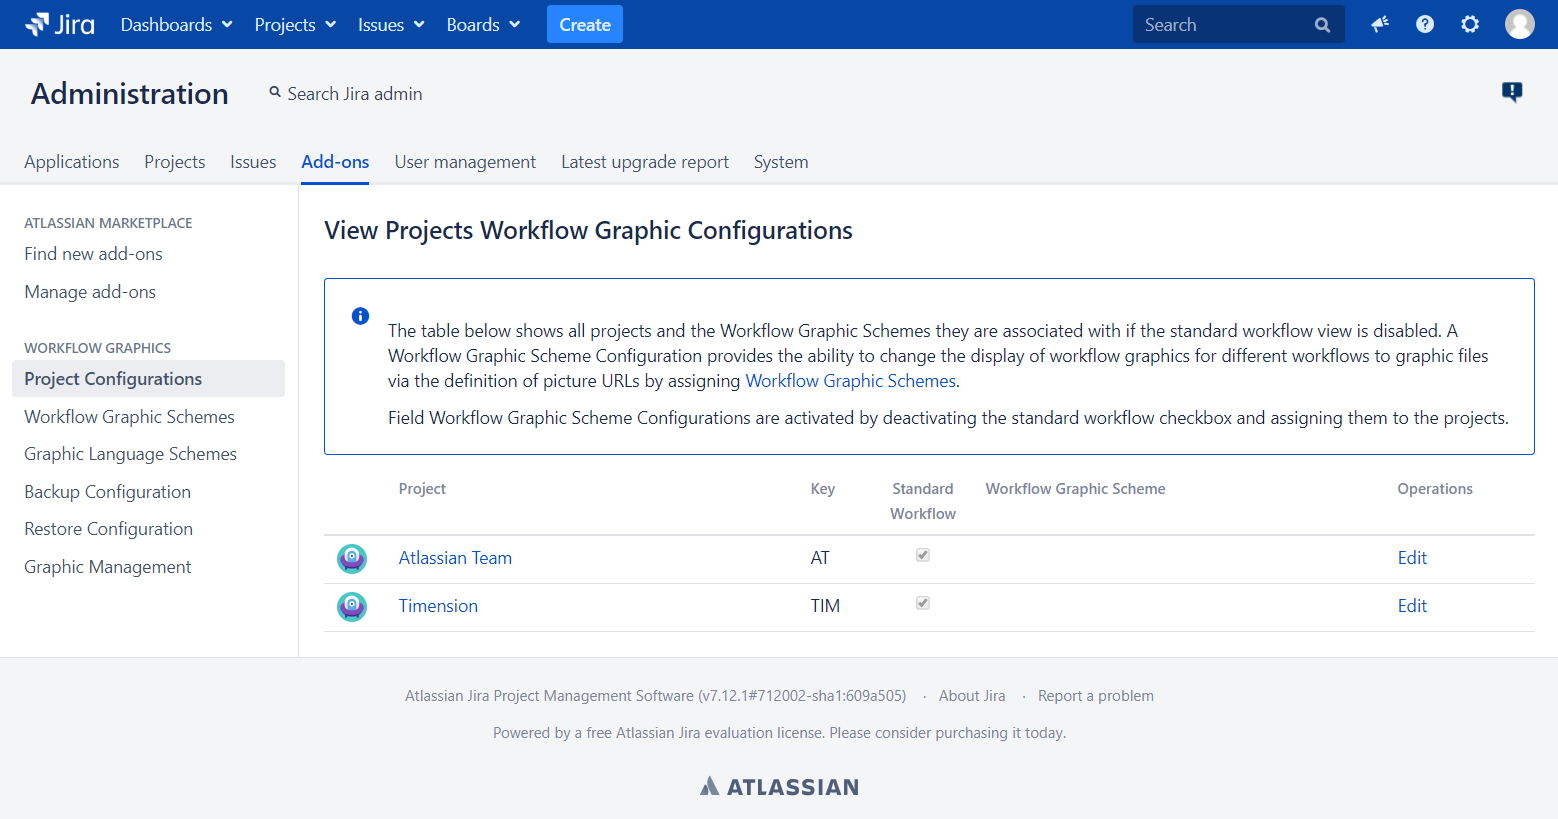Switch to the System tab
The image size is (1558, 819).
pyautogui.click(x=781, y=162)
